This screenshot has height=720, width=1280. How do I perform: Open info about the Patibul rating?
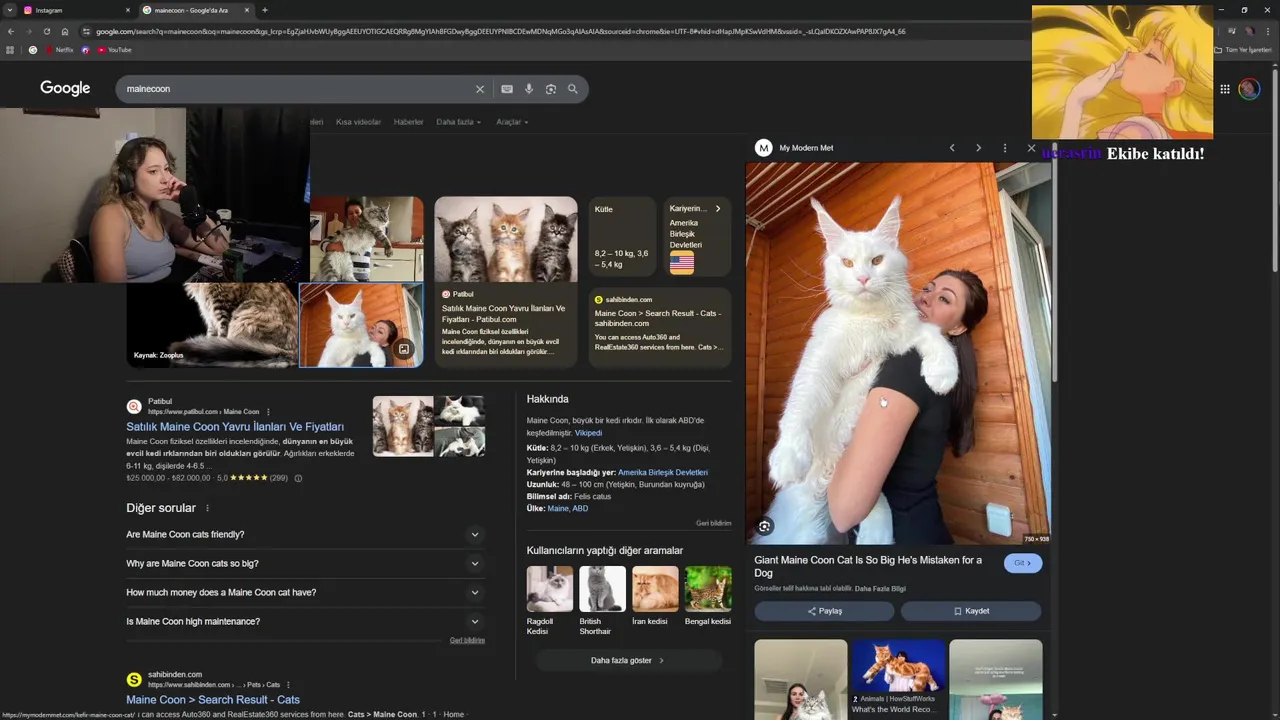click(x=298, y=478)
